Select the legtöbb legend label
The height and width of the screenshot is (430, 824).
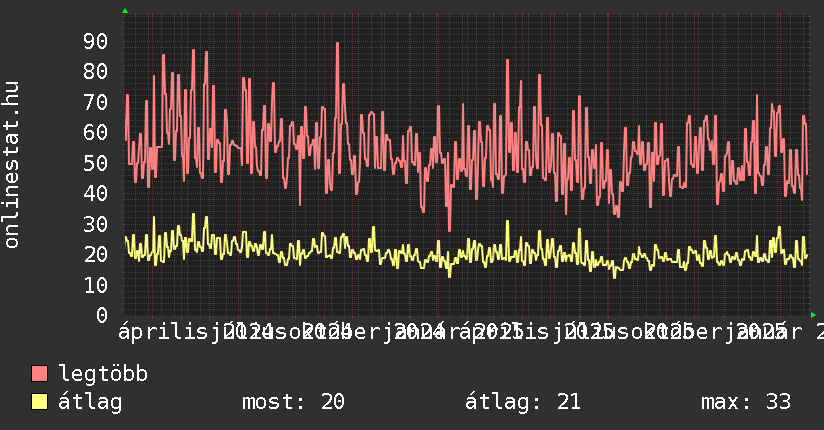104,374
